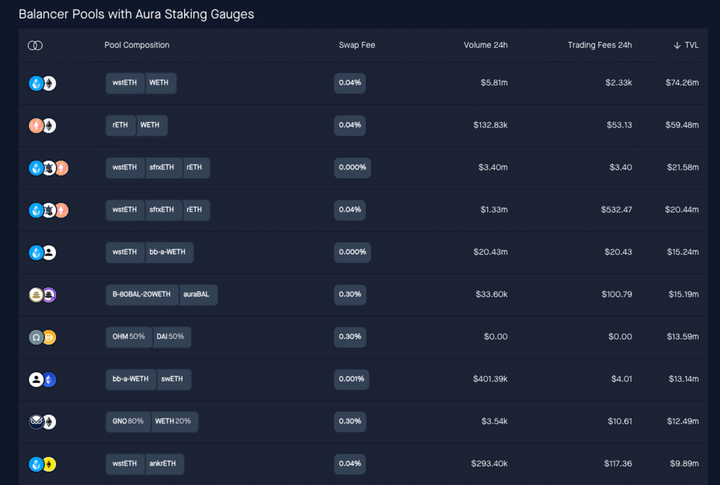The height and width of the screenshot is (485, 720).
Task: Click the pool tokens icon in table header
Action: coord(35,46)
